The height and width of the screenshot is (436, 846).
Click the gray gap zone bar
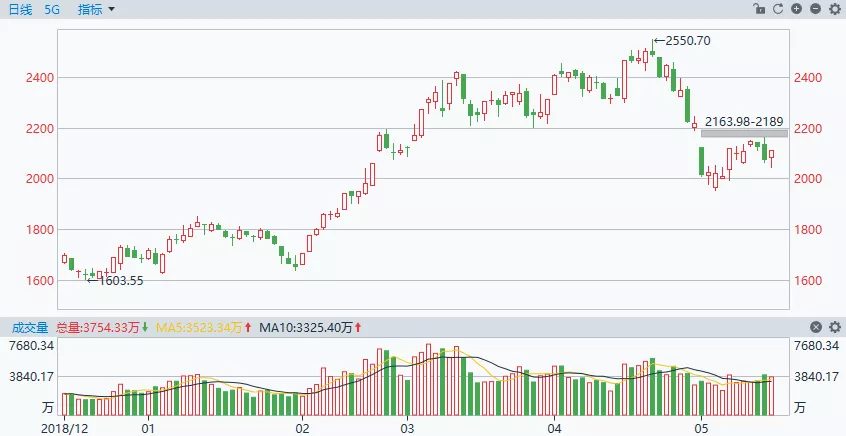tap(744, 133)
